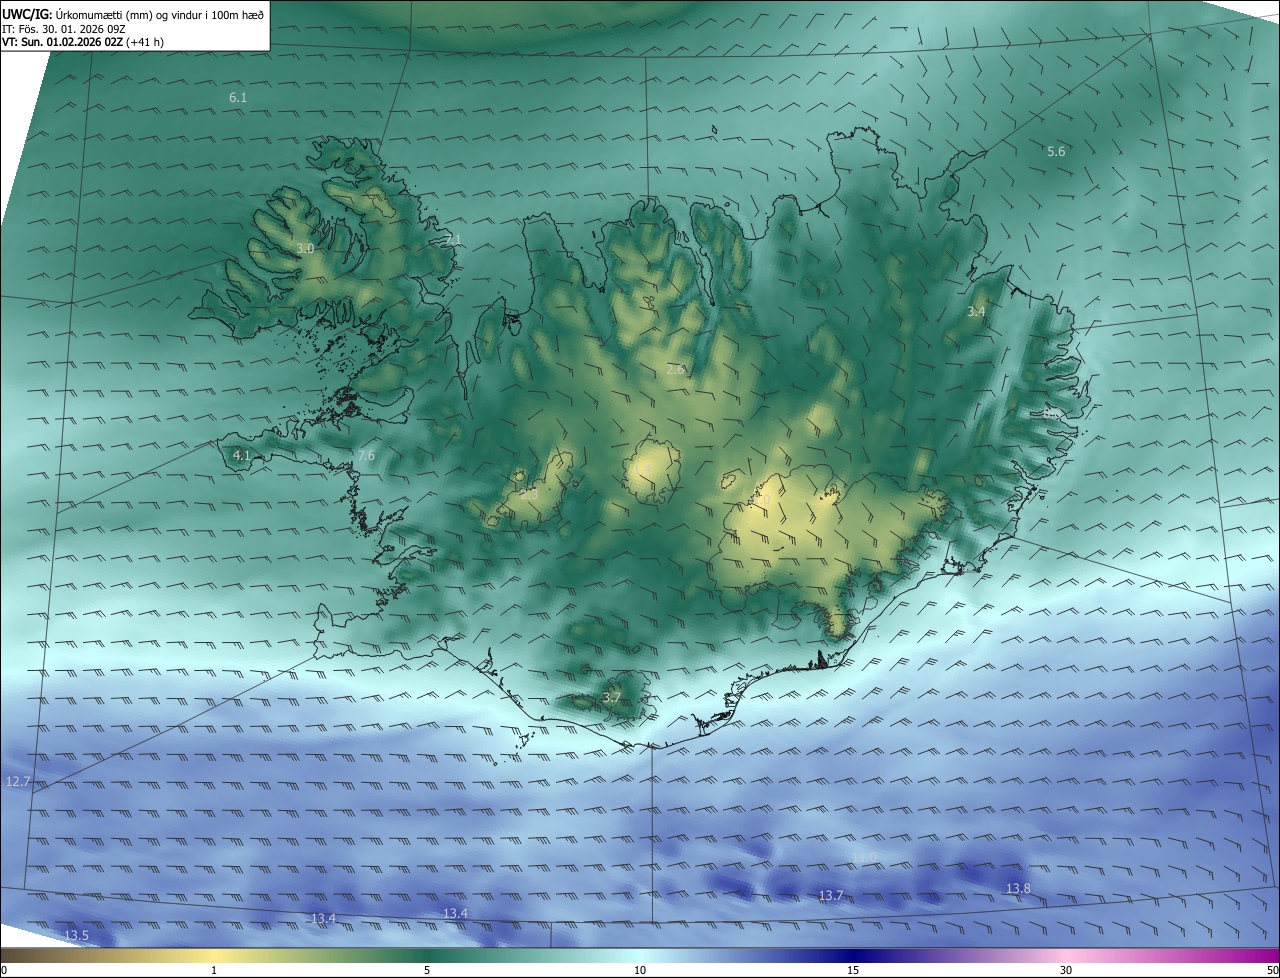Click the 10 tick on the color scale
The width and height of the screenshot is (1280, 978).
640,970
